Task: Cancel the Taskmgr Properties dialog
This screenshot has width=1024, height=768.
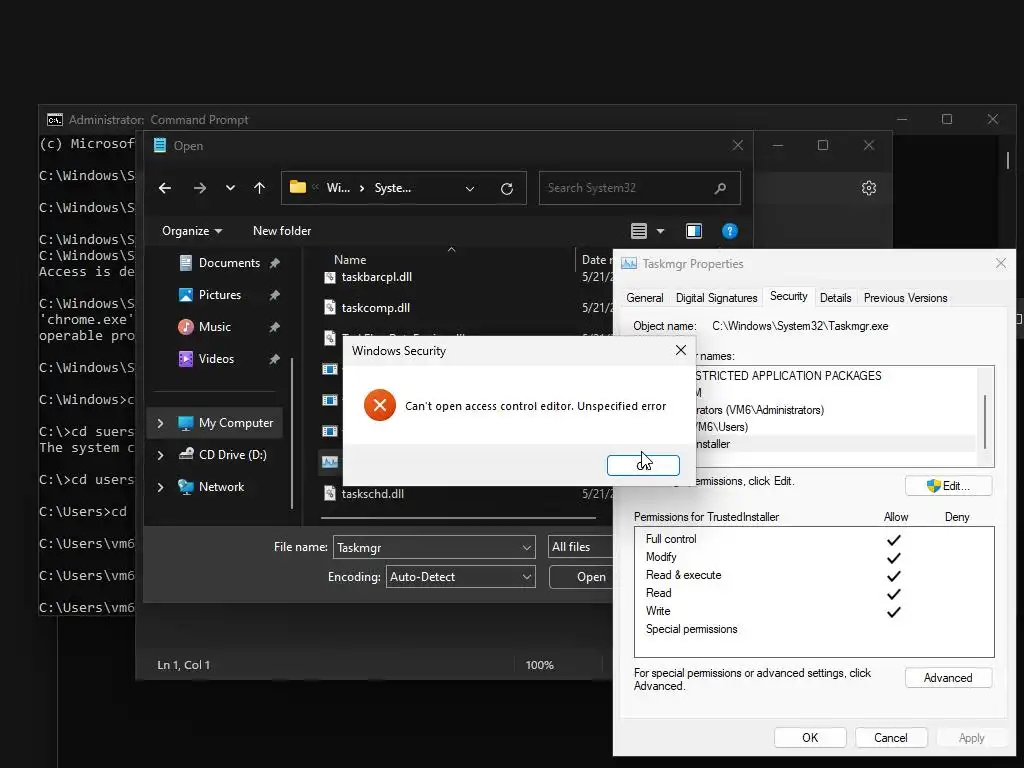Action: coord(891,738)
